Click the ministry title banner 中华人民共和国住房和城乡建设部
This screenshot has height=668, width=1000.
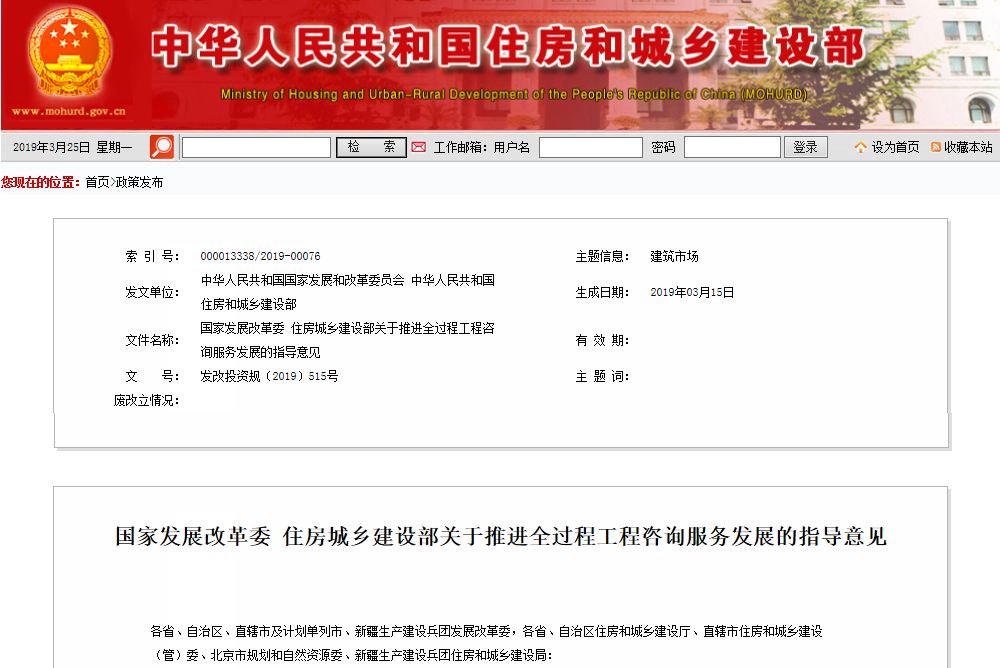(508, 46)
